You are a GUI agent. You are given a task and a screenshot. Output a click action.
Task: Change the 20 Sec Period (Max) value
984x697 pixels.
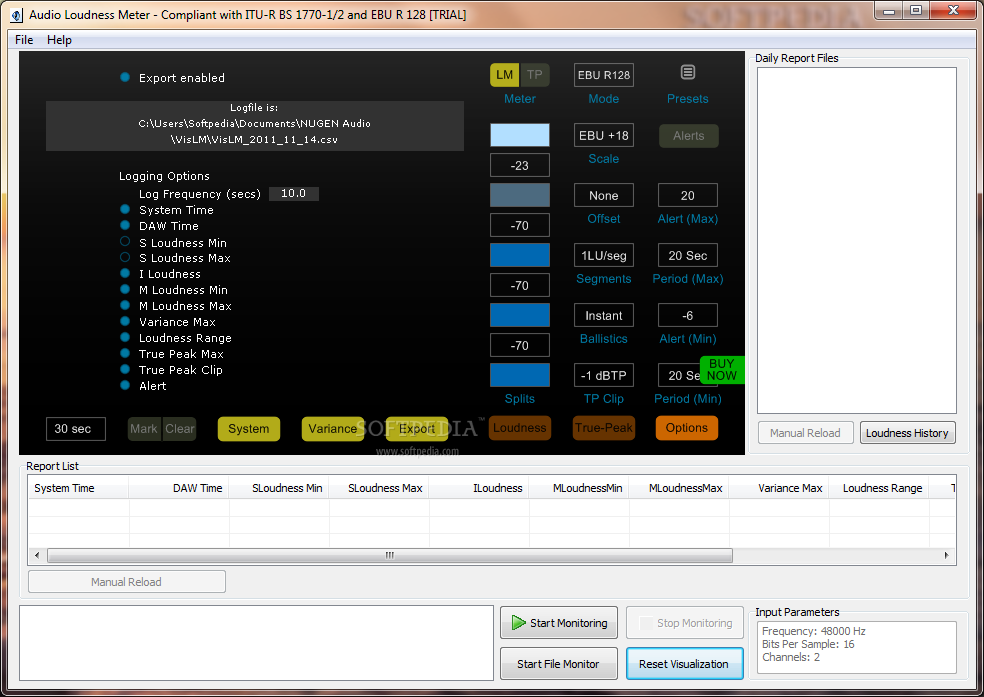688,255
